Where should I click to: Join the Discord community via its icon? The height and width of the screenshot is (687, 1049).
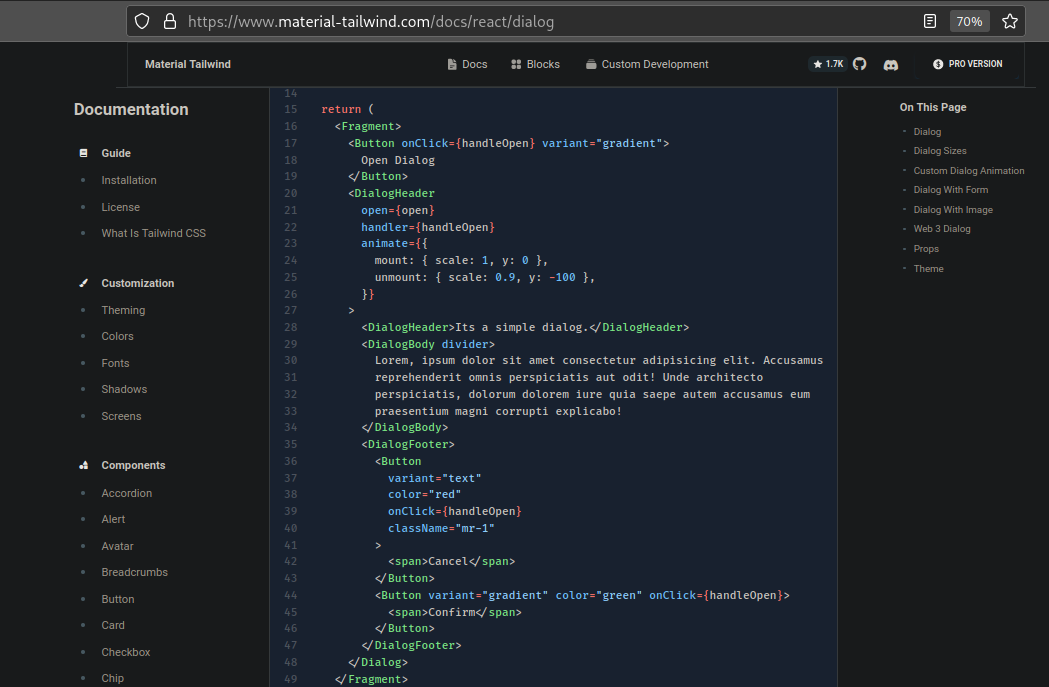(890, 64)
